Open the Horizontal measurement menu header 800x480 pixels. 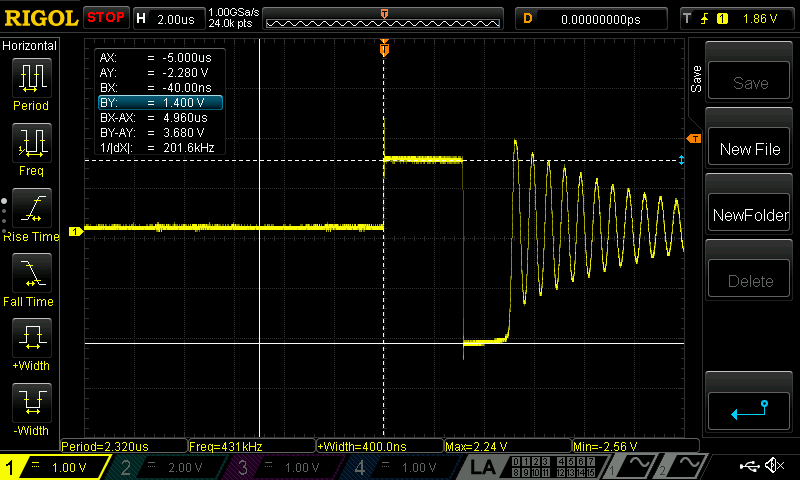pyautogui.click(x=30, y=46)
